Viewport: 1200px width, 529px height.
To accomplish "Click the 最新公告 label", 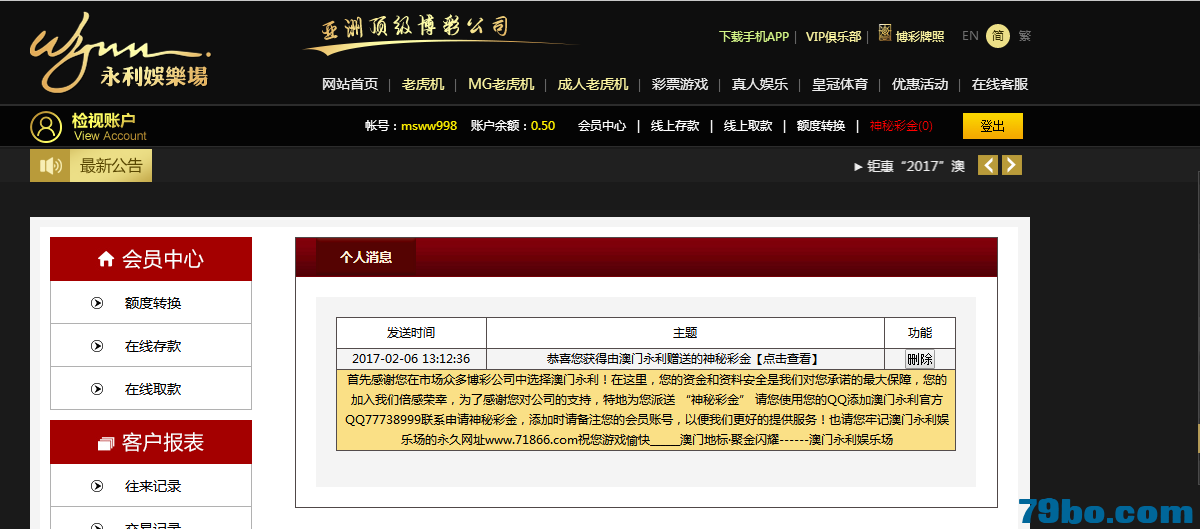I will 111,166.
